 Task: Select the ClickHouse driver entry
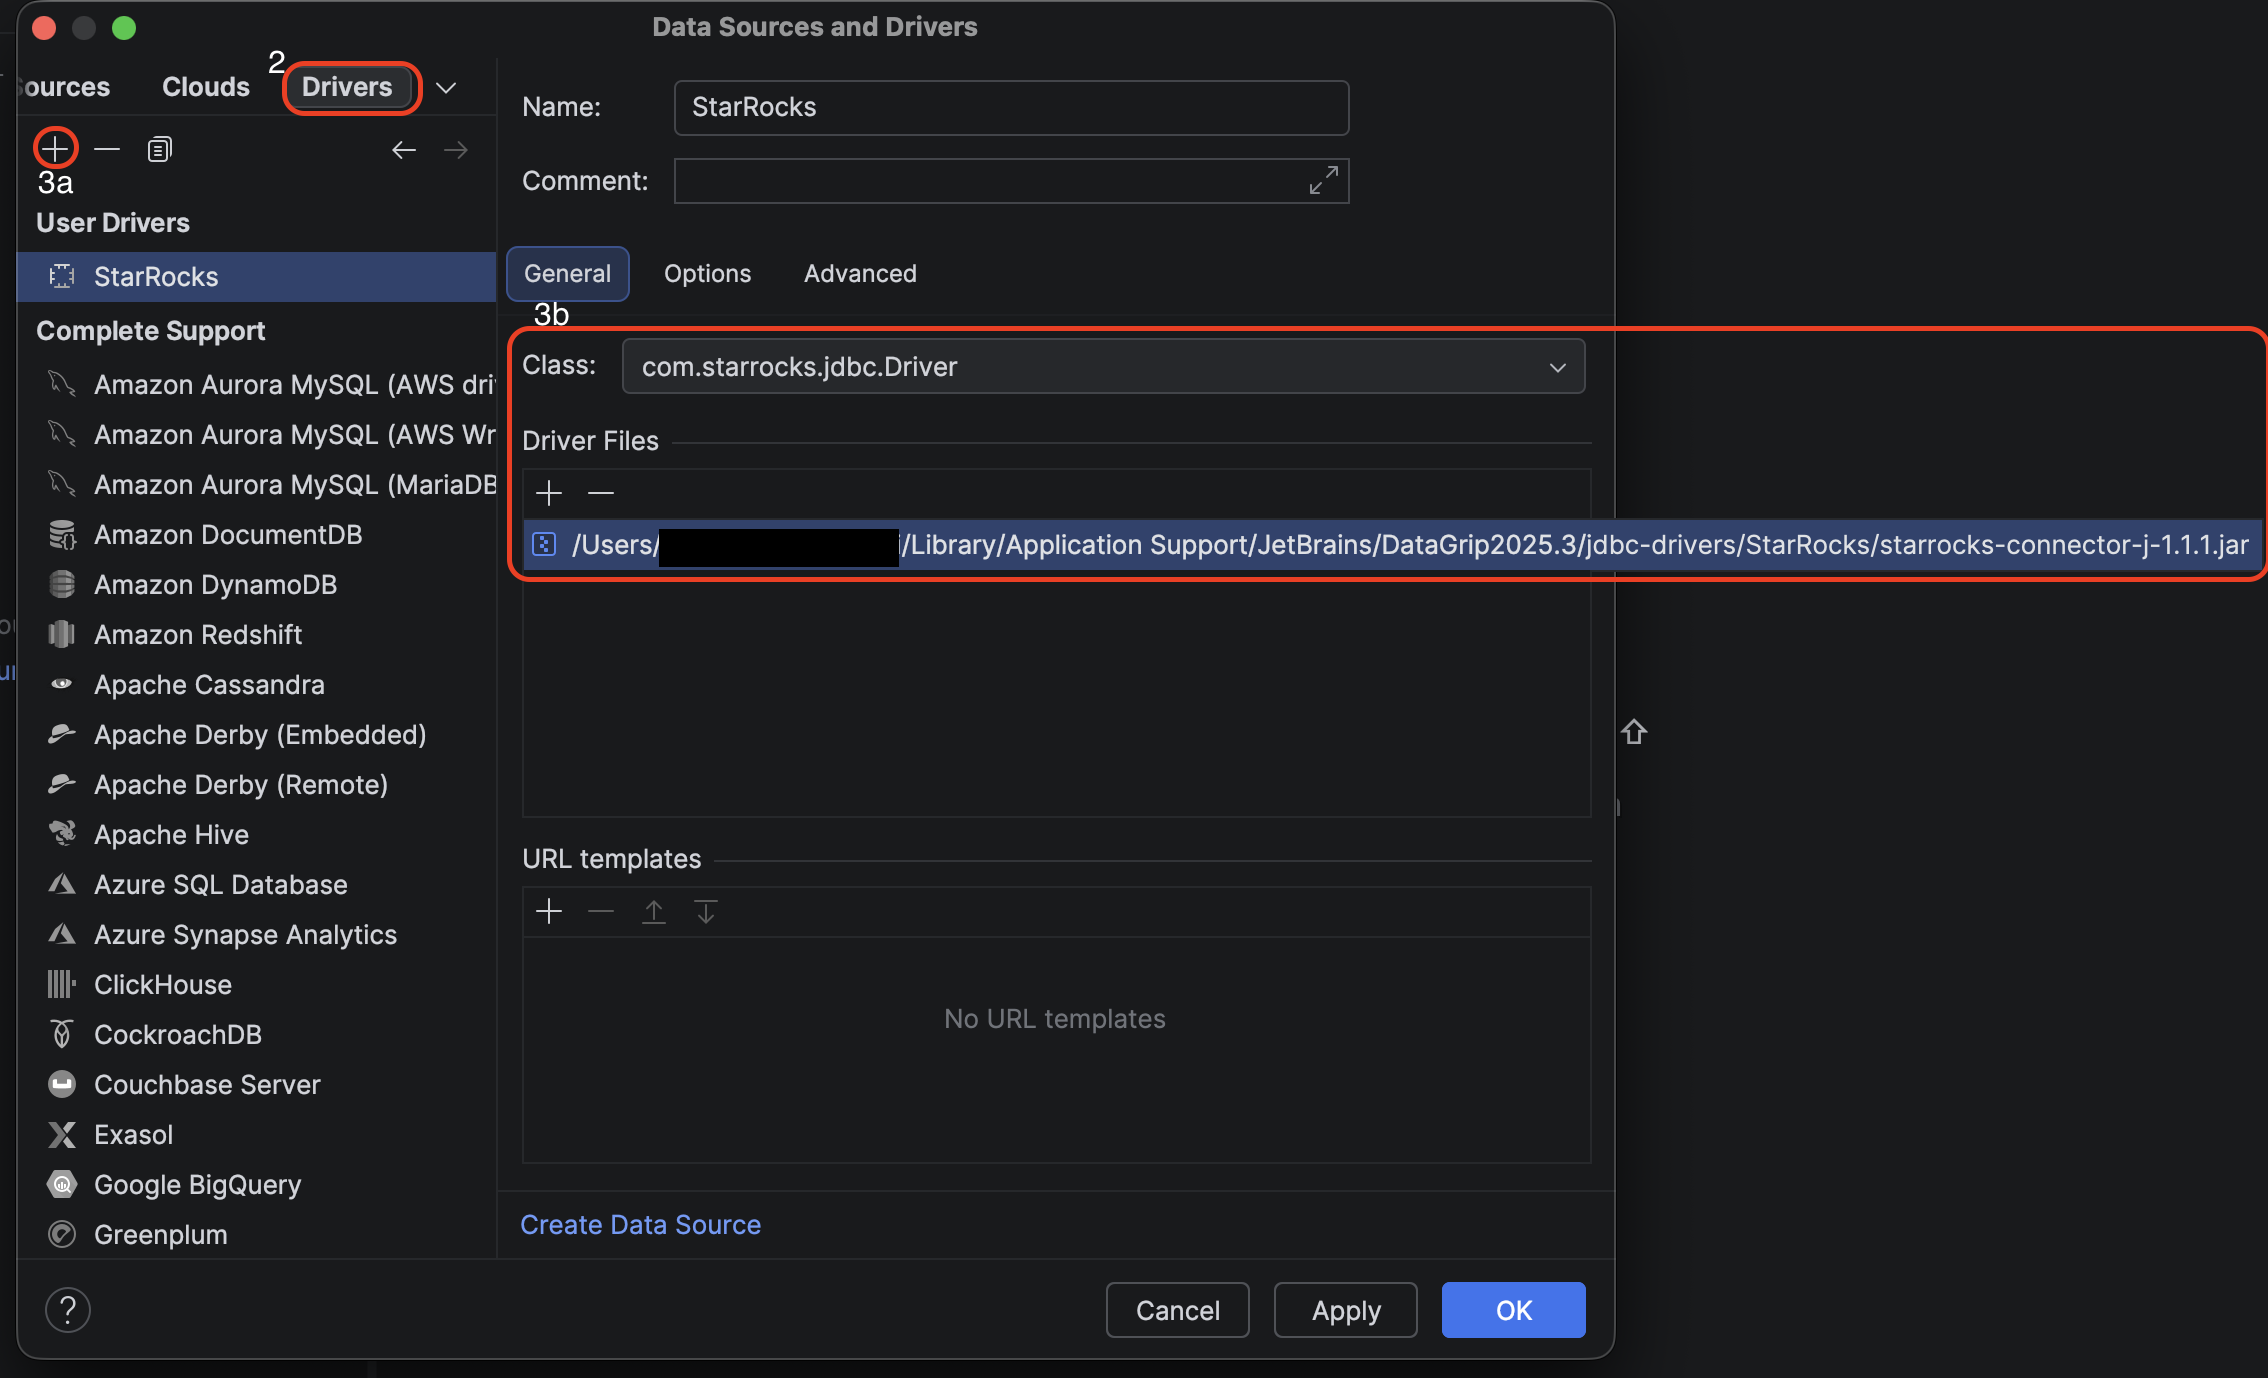click(x=162, y=984)
